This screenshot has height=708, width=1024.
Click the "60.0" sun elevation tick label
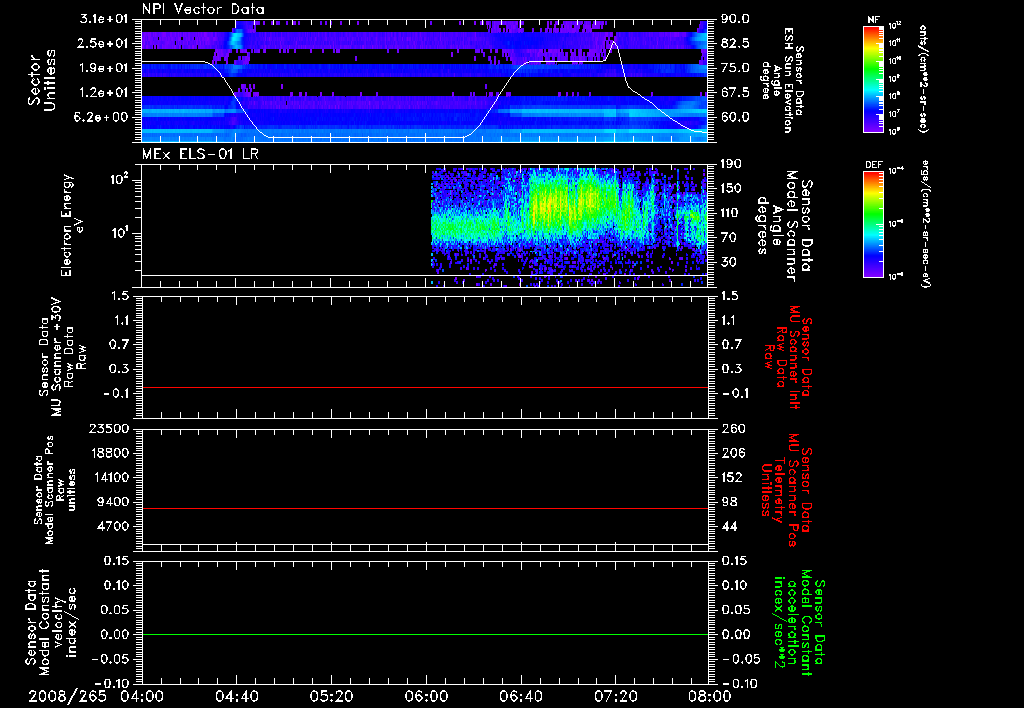pos(735,117)
